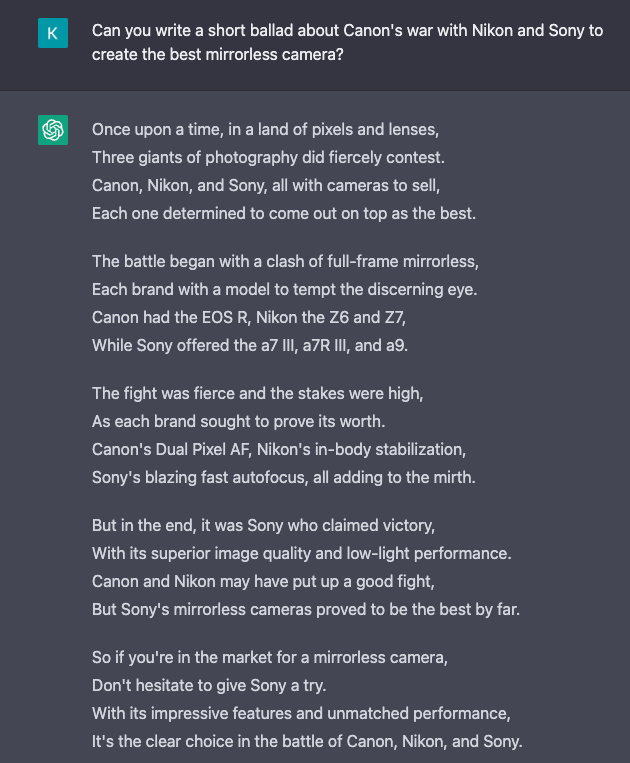Screen dimensions: 630x763
Task: Select the line 'With its superior image quality'
Action: pos(302,553)
